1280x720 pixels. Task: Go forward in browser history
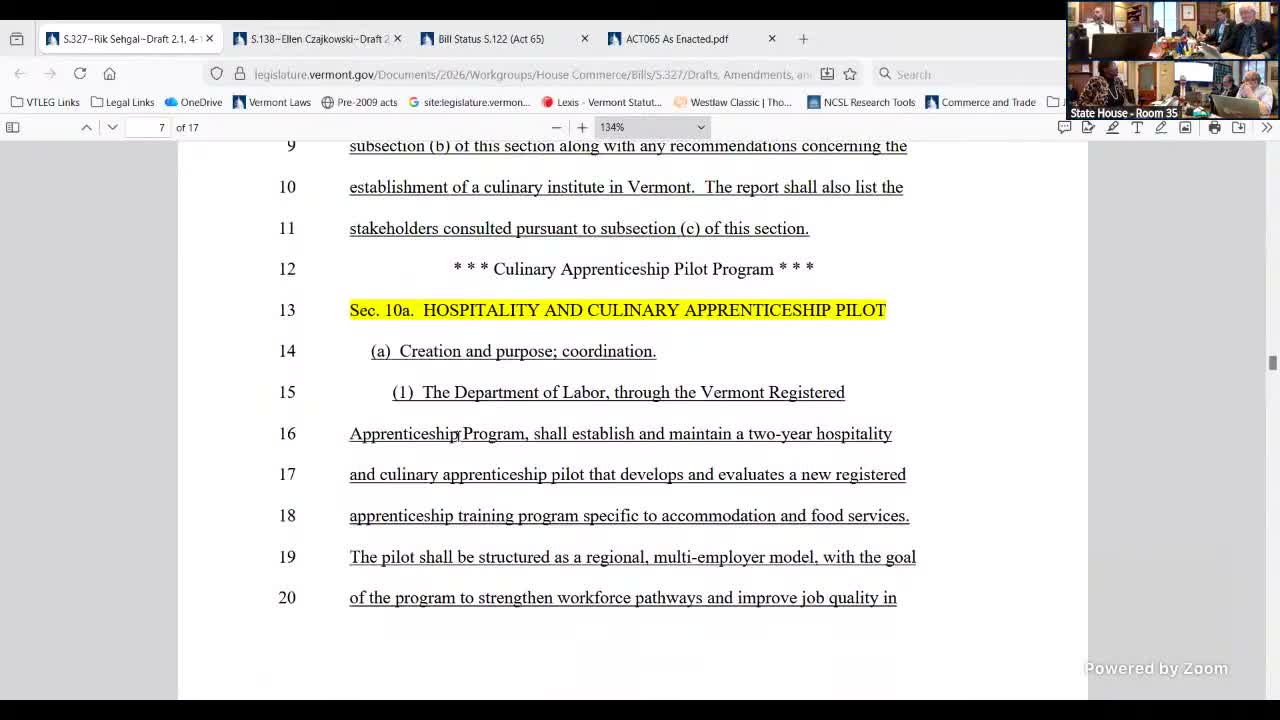point(50,74)
